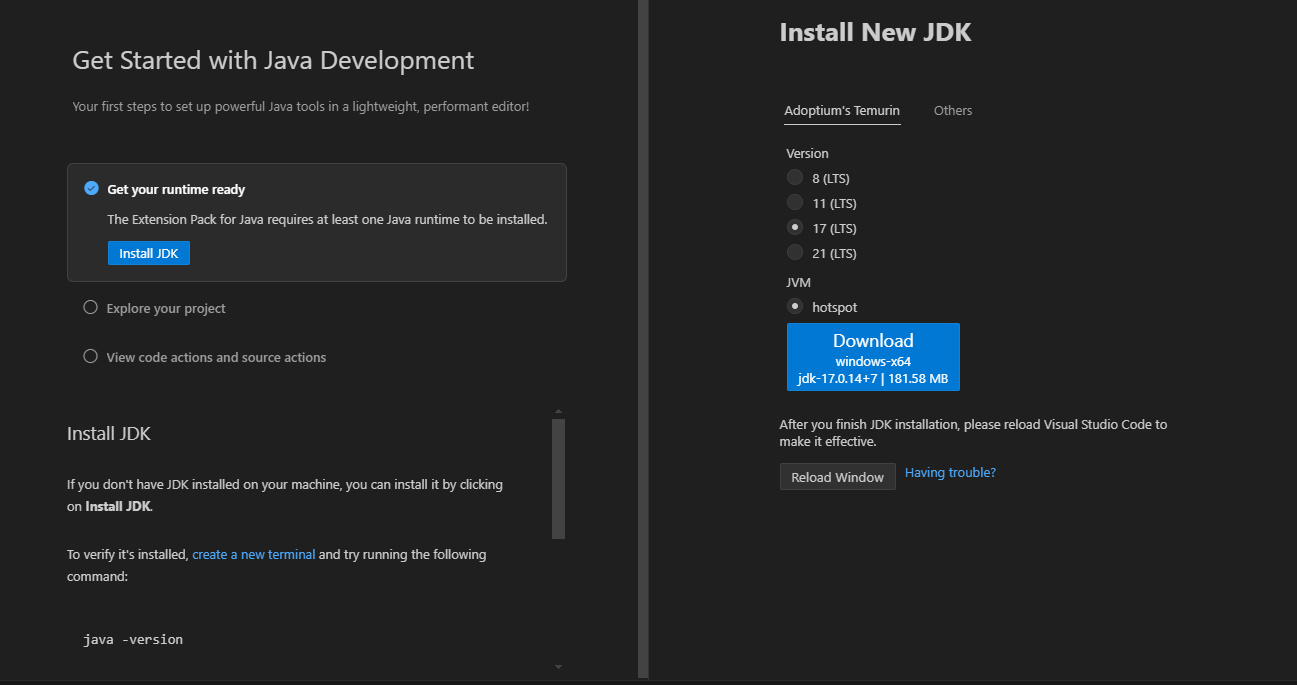
Task: Click the 'Install New JDK' heading
Action: [875, 32]
